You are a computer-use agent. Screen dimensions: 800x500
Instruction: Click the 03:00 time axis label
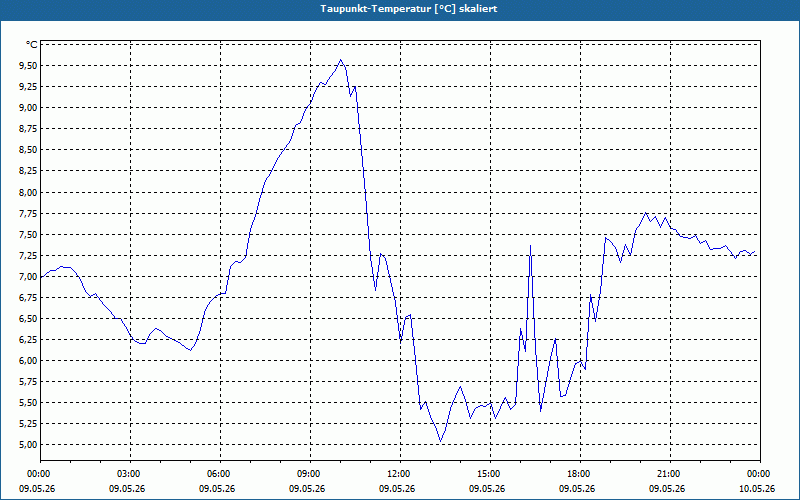point(131,474)
